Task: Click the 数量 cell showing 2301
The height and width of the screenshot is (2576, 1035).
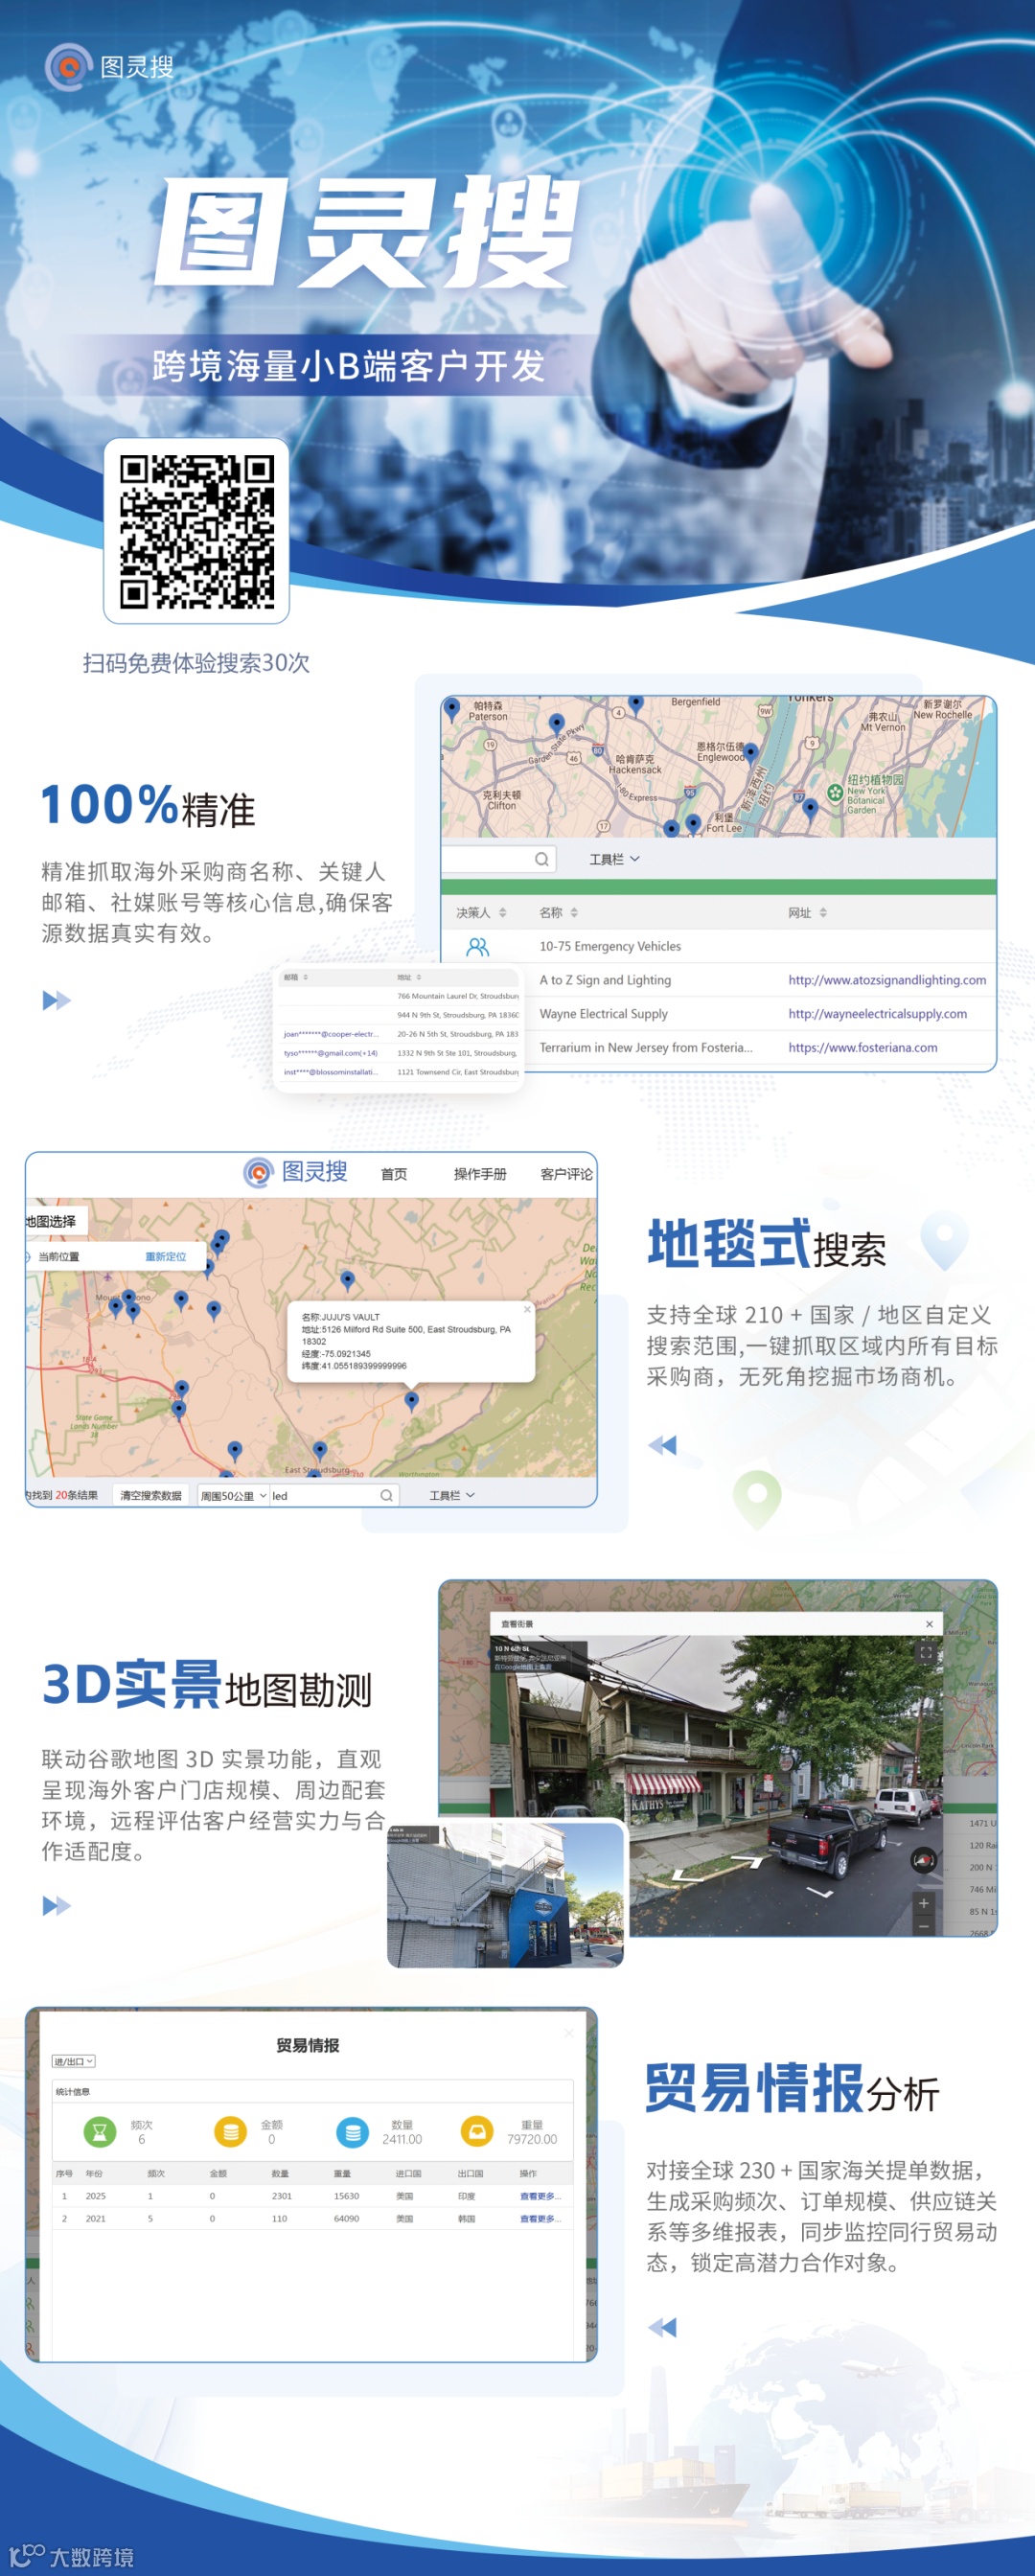Action: tap(282, 2196)
